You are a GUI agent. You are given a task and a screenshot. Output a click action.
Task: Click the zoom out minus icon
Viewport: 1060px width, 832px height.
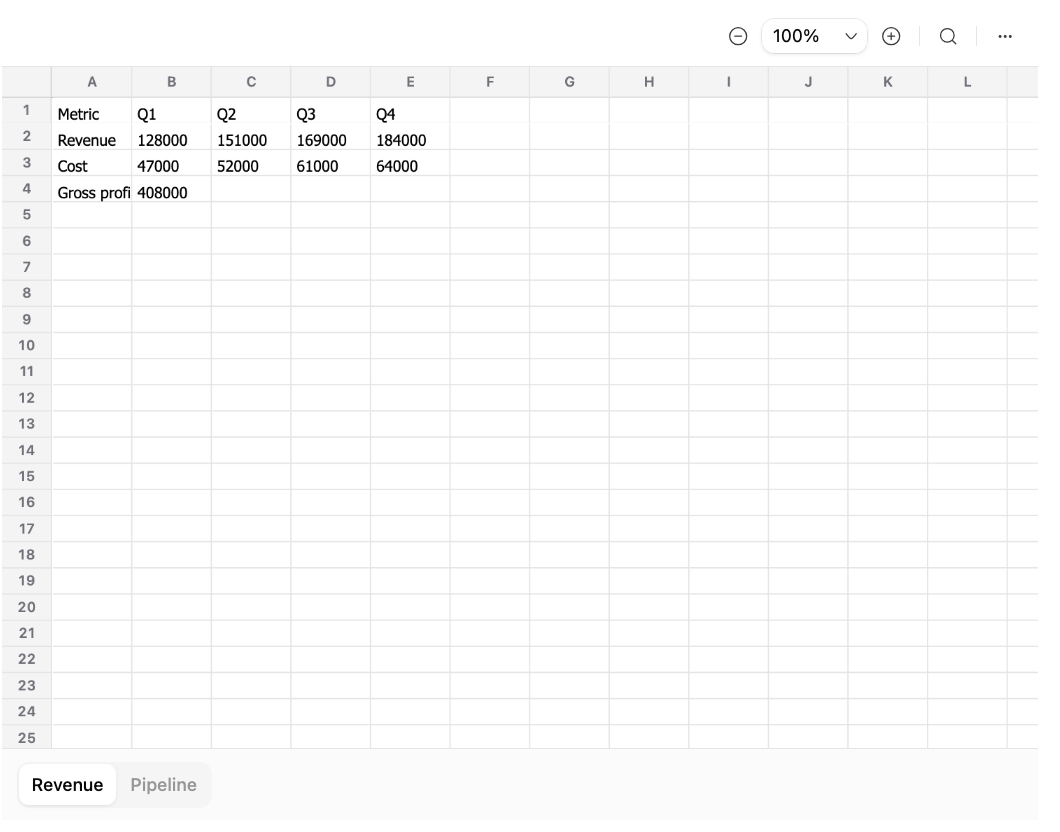(x=738, y=36)
